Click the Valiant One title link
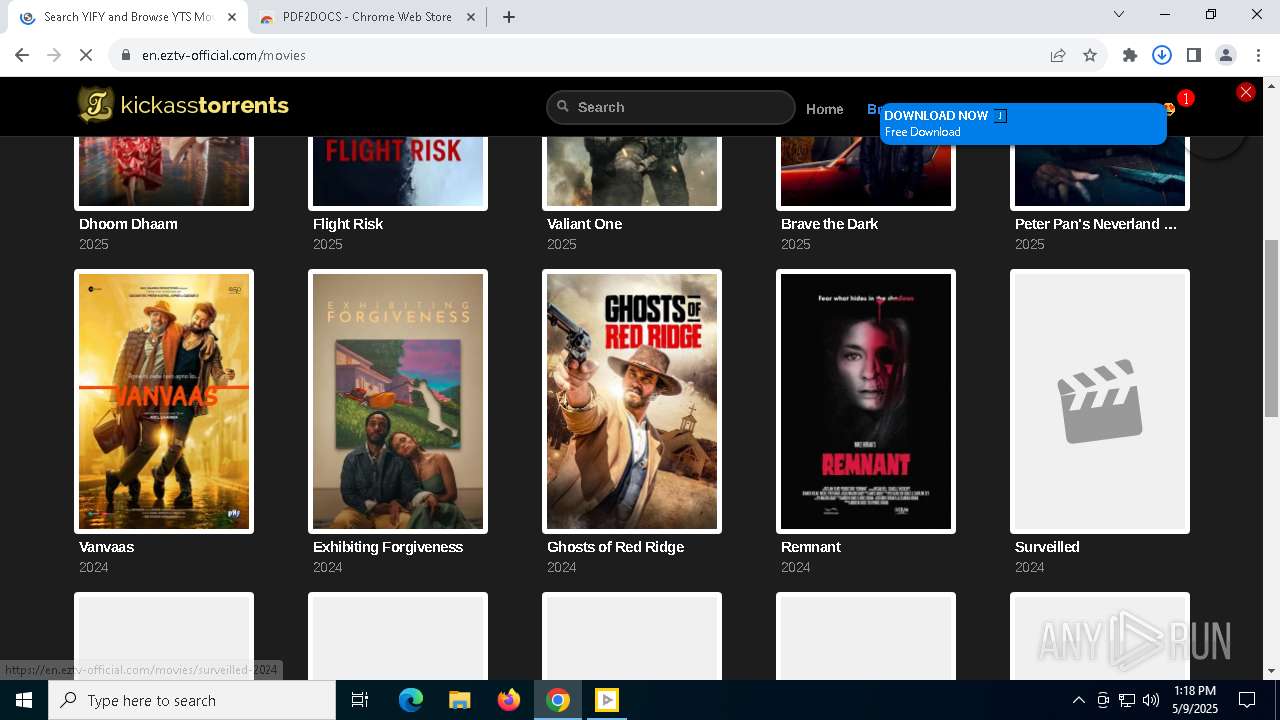 584,224
